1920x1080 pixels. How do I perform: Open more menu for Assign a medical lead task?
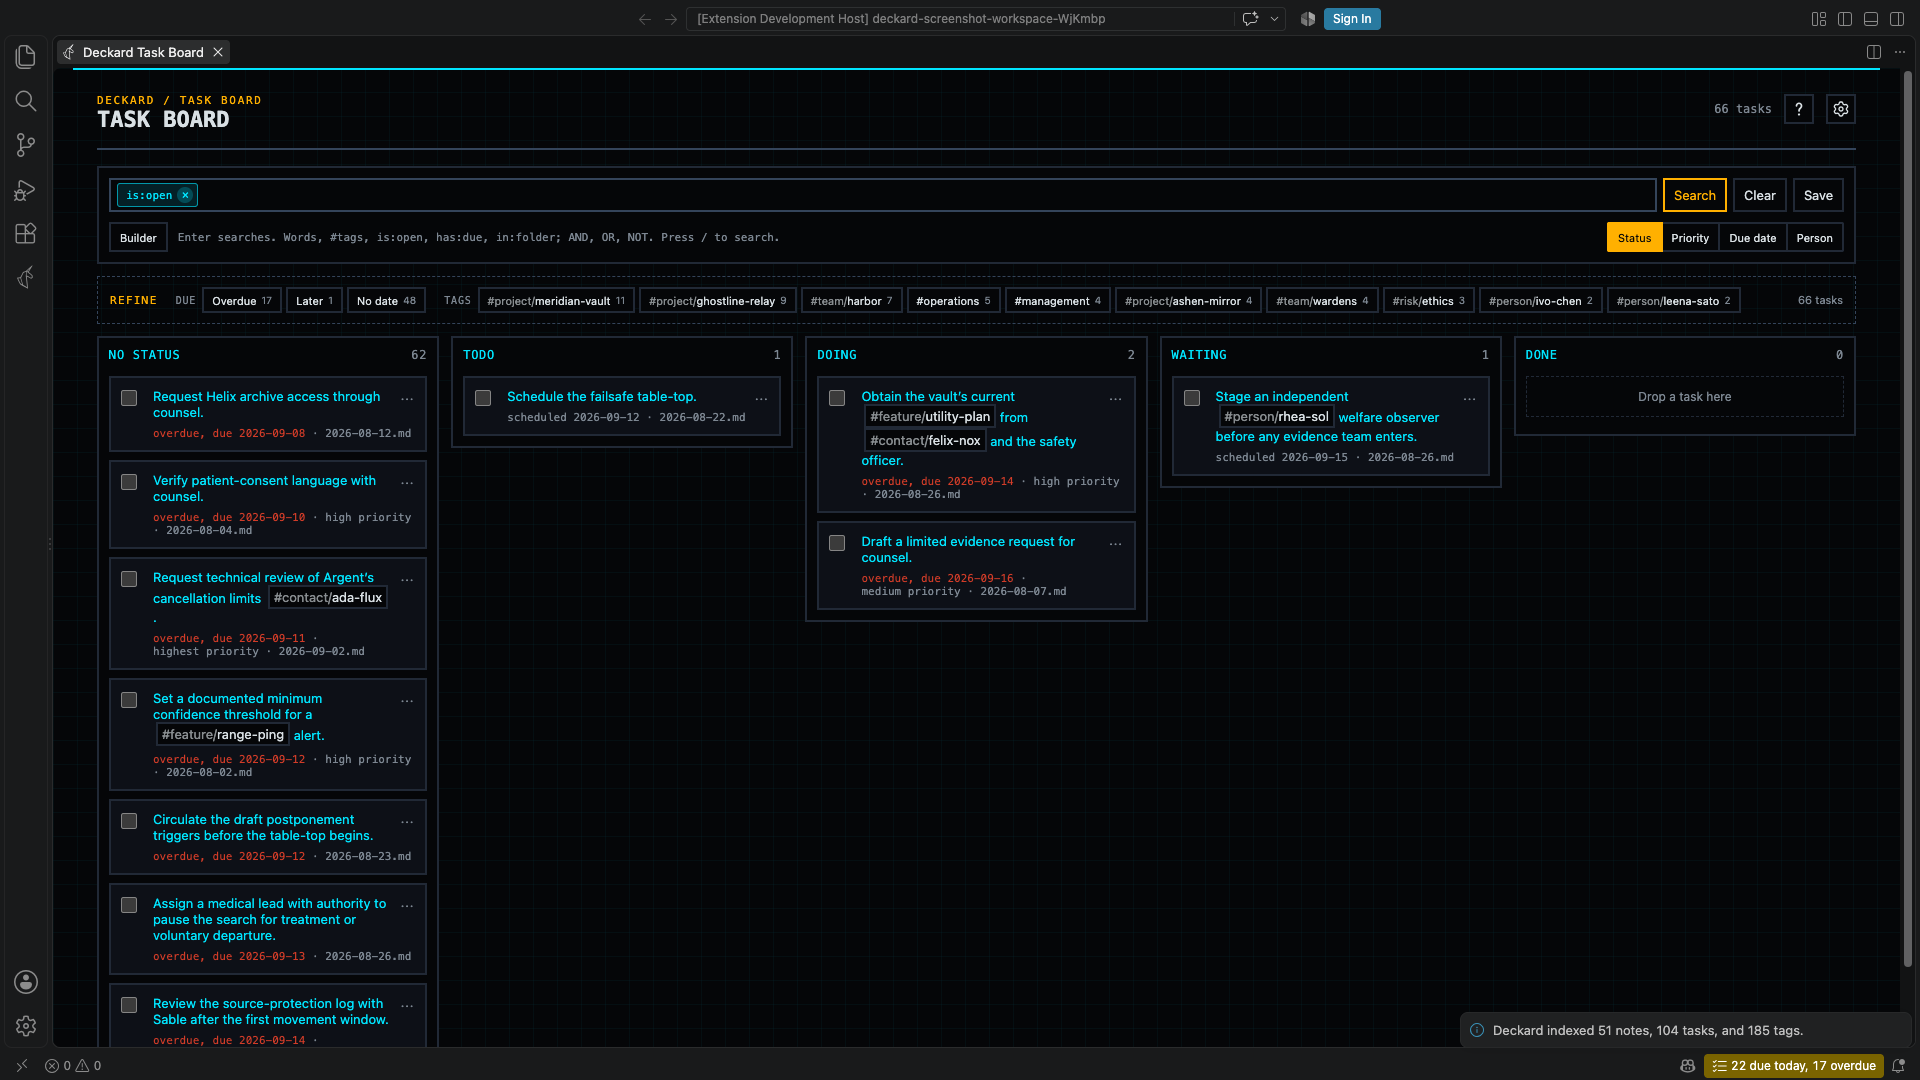coord(407,905)
